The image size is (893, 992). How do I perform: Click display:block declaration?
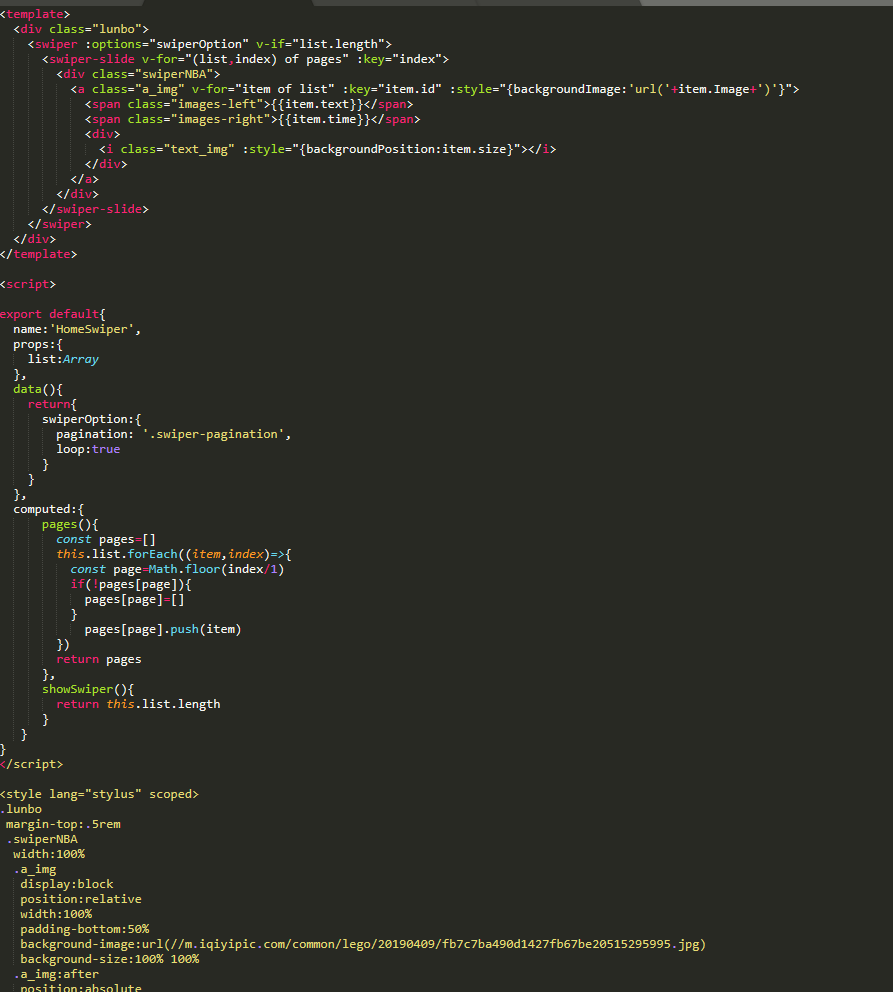tap(67, 884)
